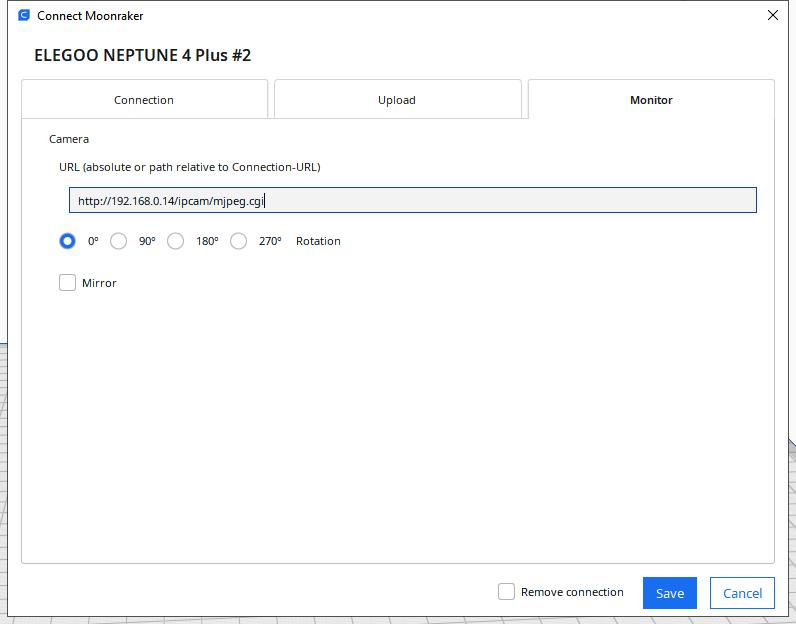Click the URL absolute or relative path label

190,167
